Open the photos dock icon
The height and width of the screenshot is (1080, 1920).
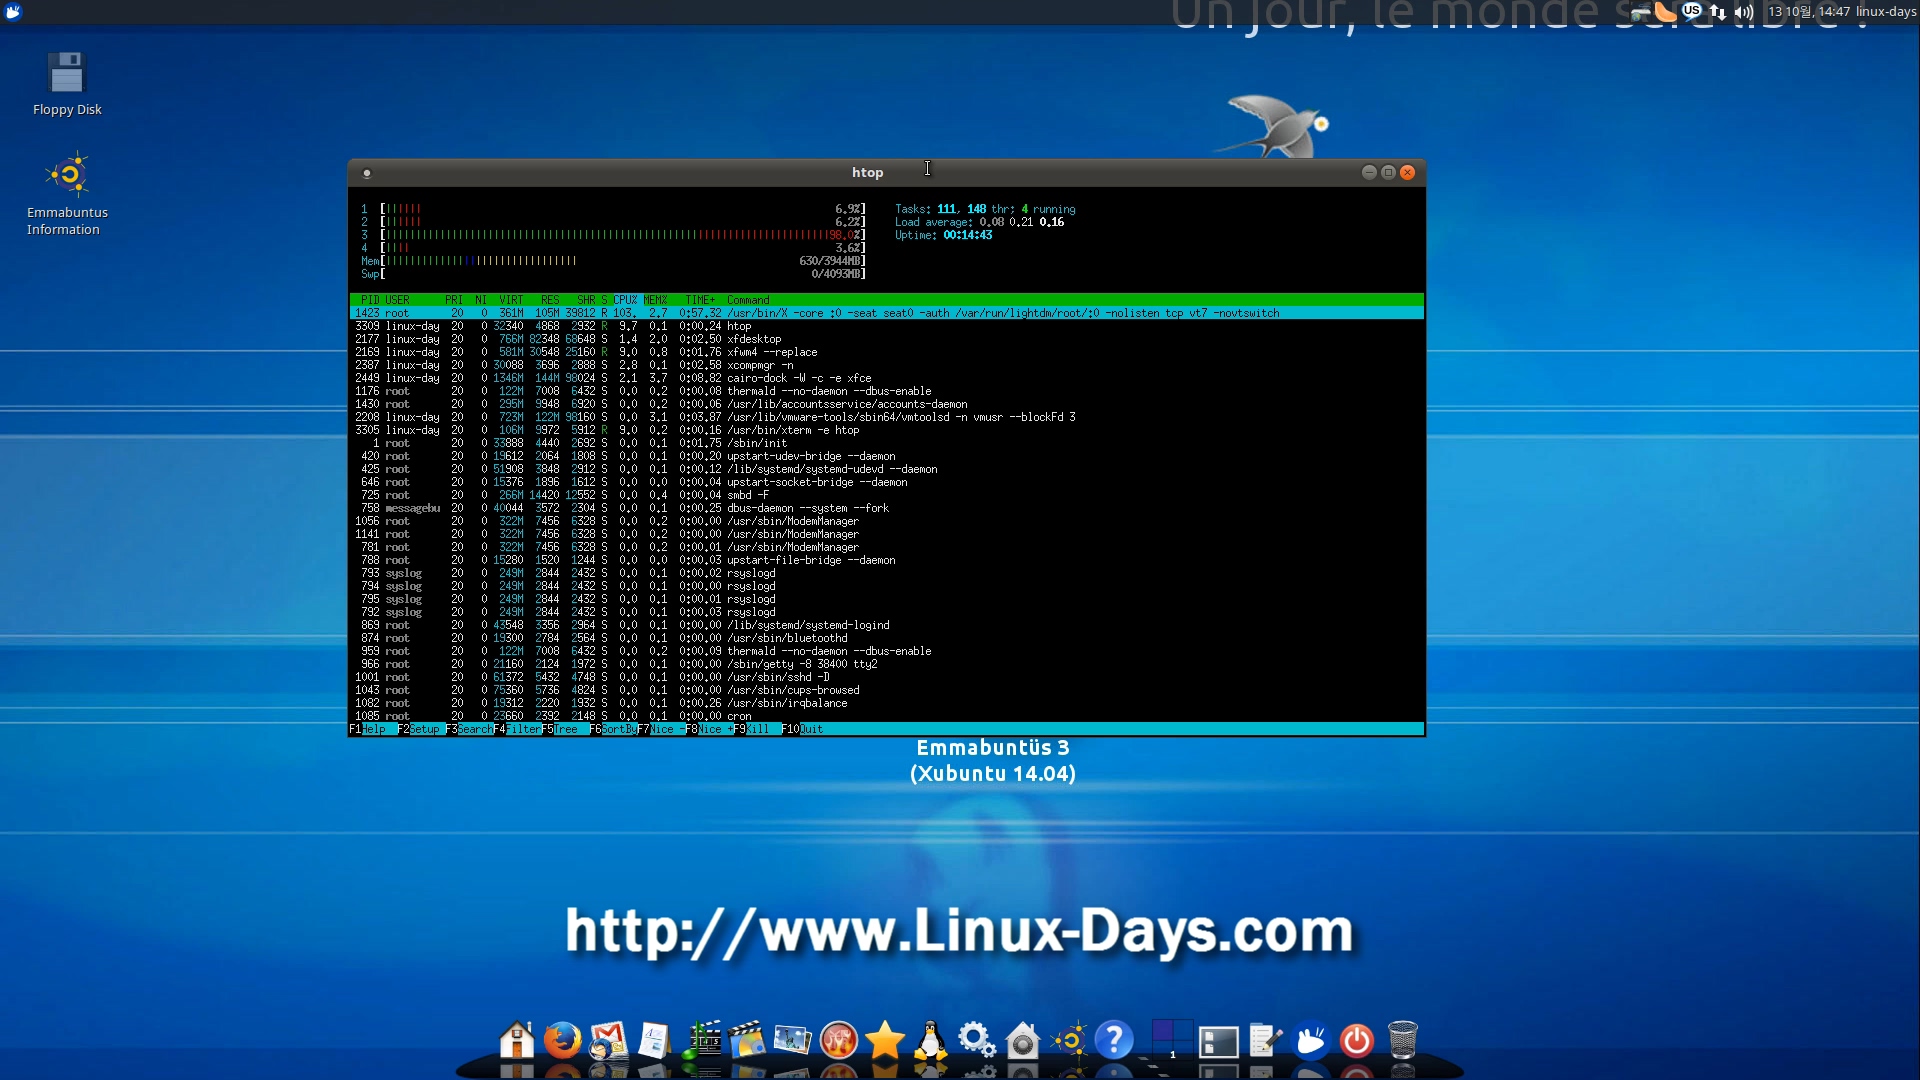[792, 1040]
